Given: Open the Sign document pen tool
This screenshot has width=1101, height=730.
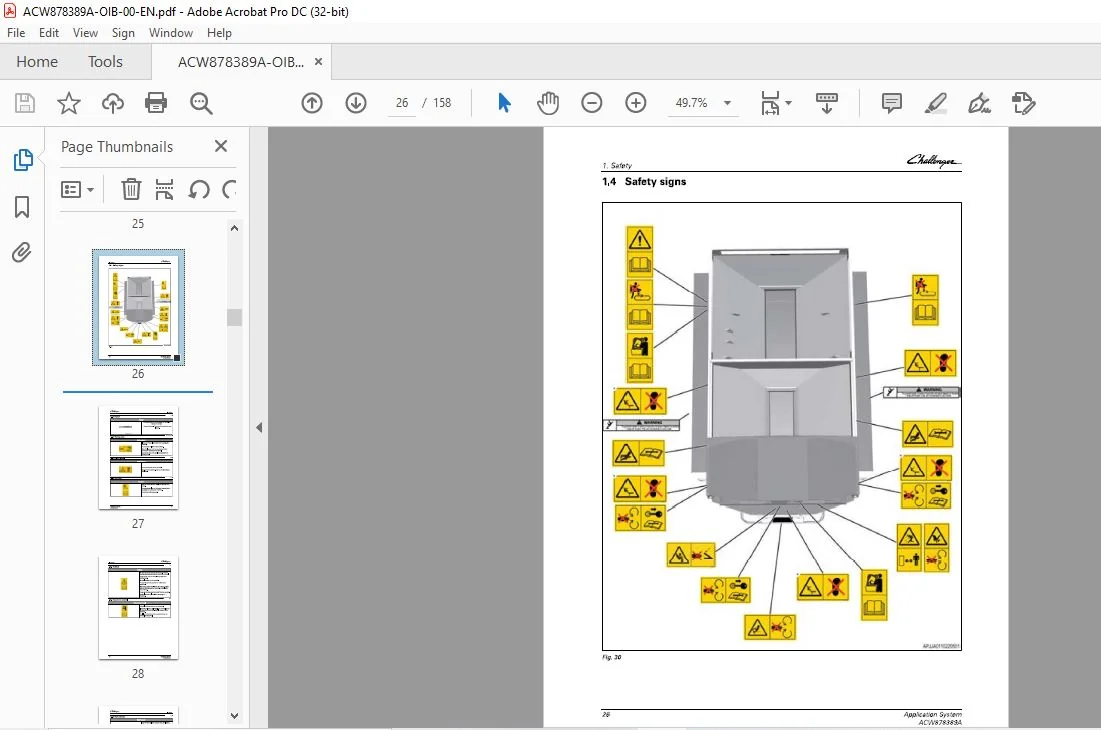Looking at the screenshot, I should pos(979,103).
